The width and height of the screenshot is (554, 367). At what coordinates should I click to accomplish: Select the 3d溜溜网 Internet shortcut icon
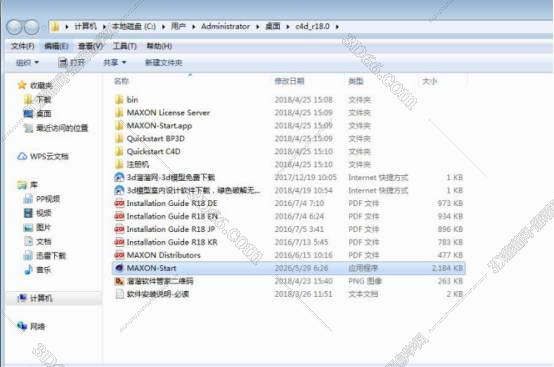[x=119, y=177]
